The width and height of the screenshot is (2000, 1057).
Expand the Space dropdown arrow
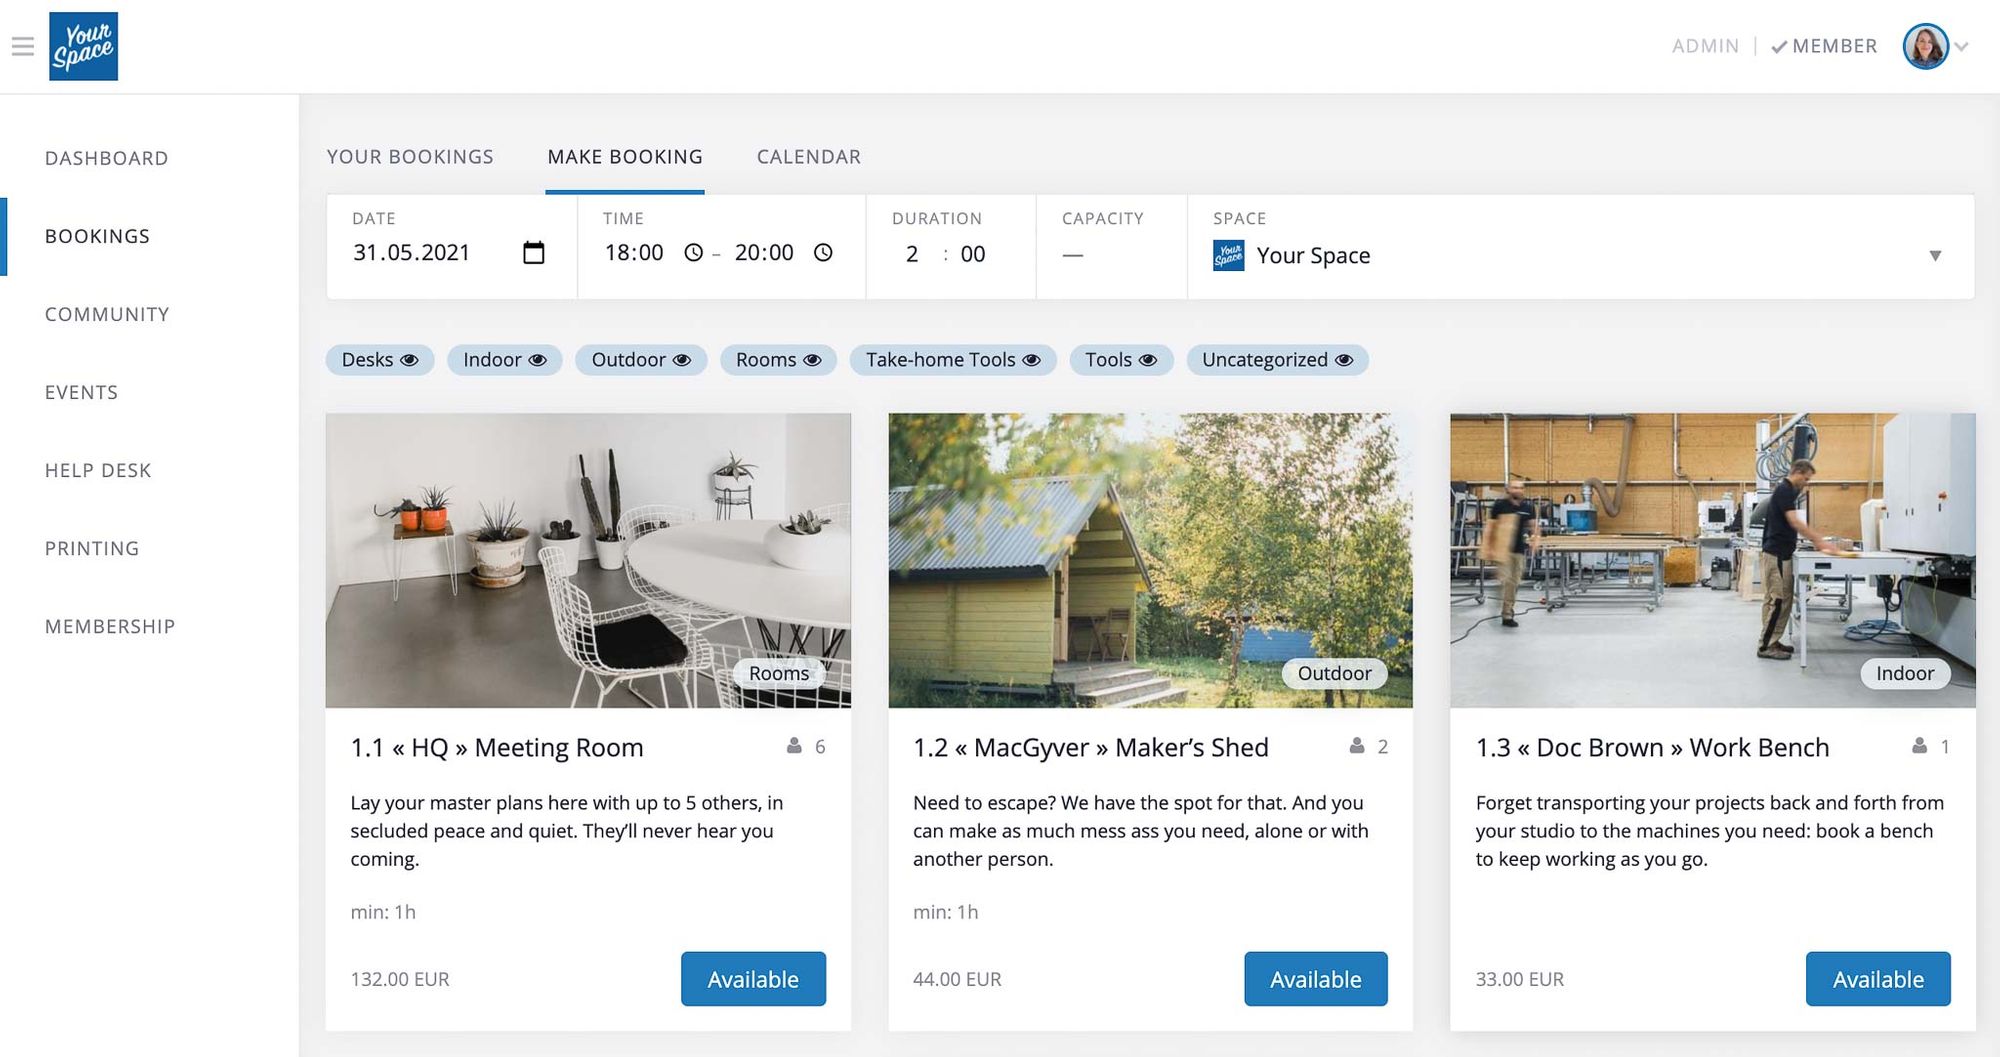1935,256
